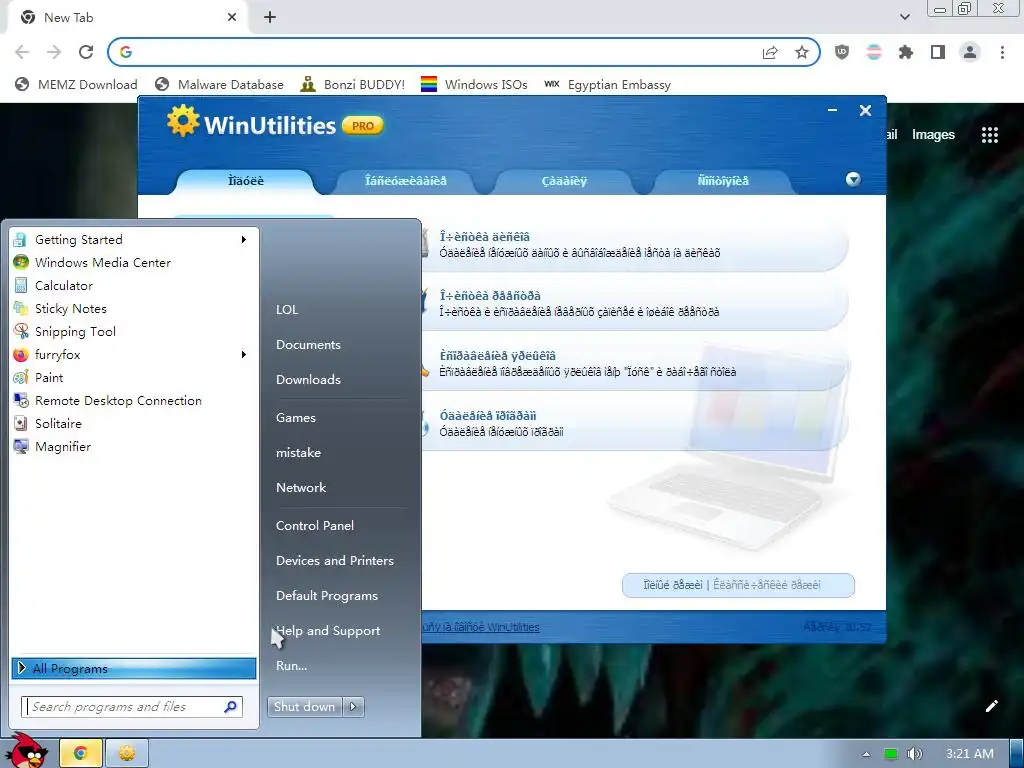Open Malware Database bookmark
The width and height of the screenshot is (1024, 768).
coord(219,84)
